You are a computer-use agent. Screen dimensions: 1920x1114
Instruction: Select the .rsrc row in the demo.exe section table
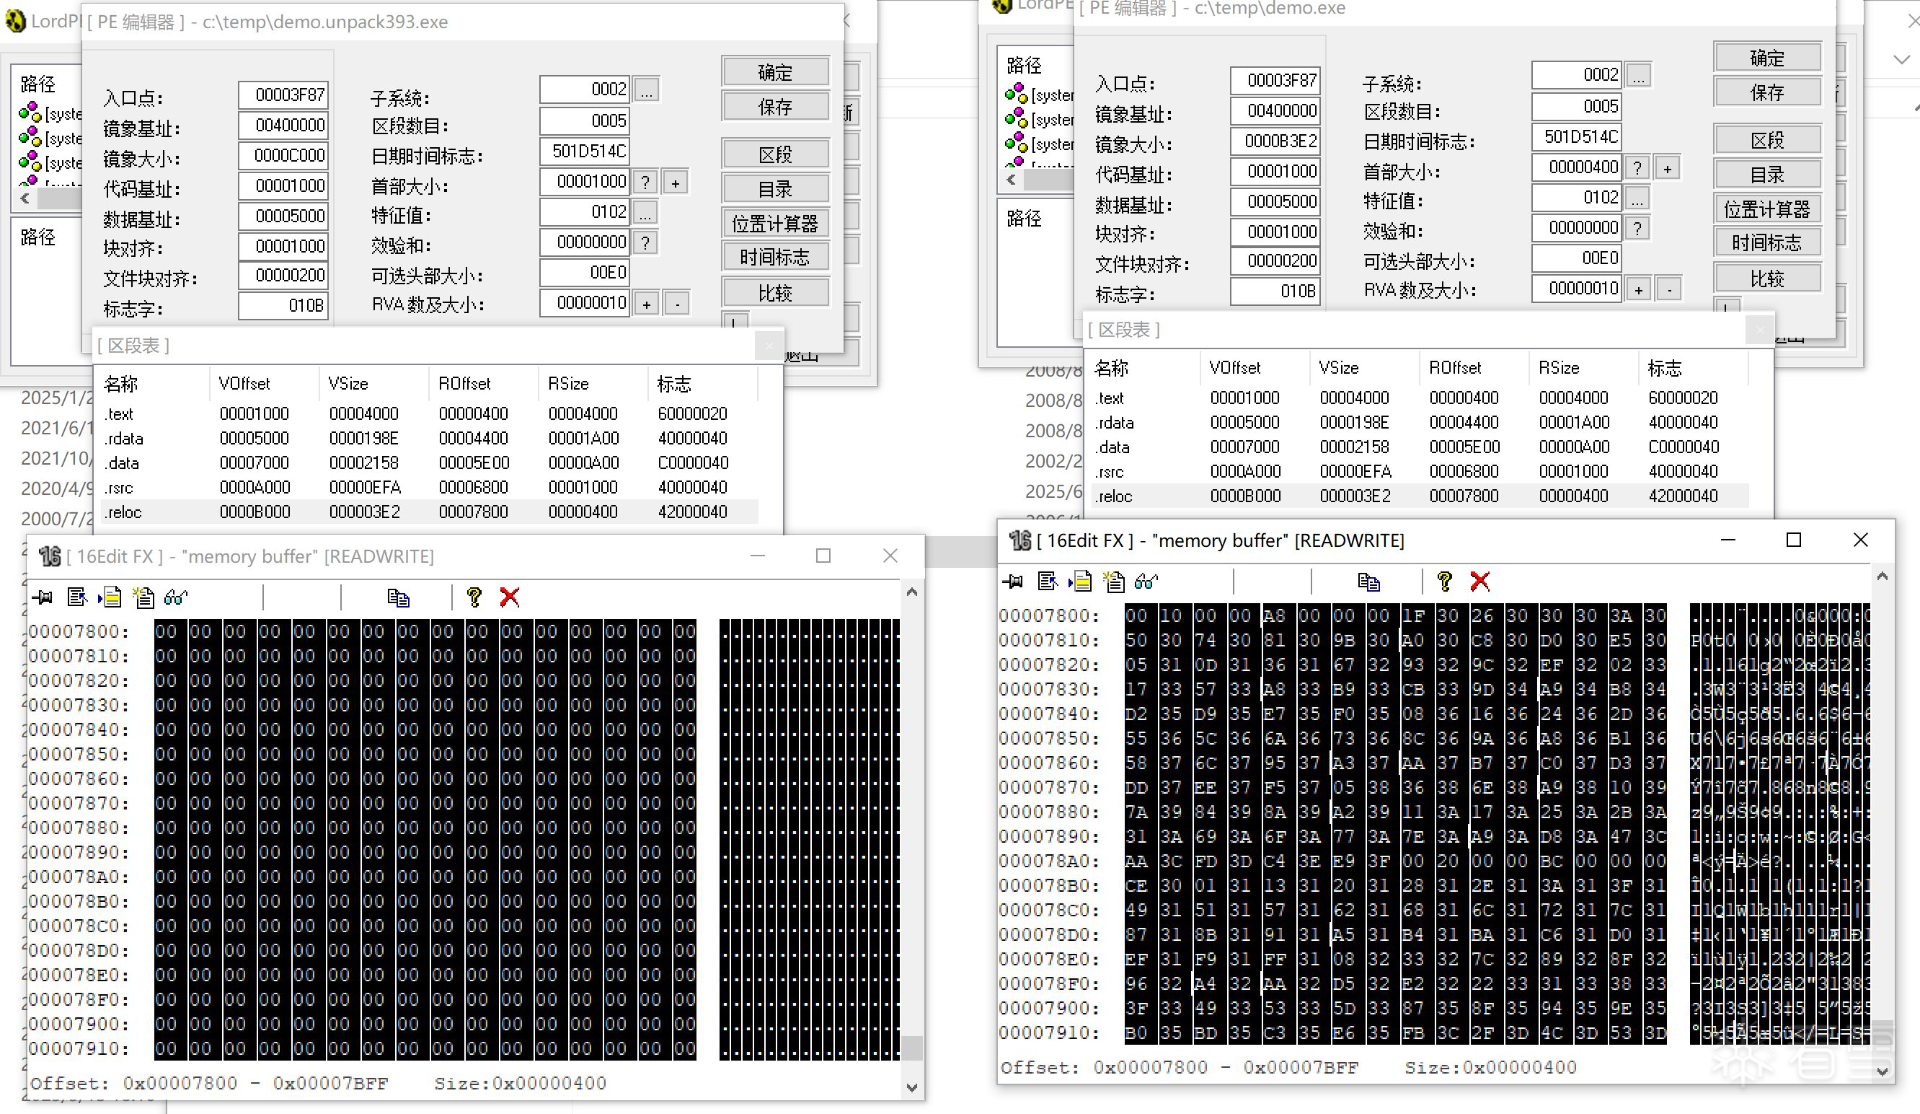pyautogui.click(x=1110, y=472)
